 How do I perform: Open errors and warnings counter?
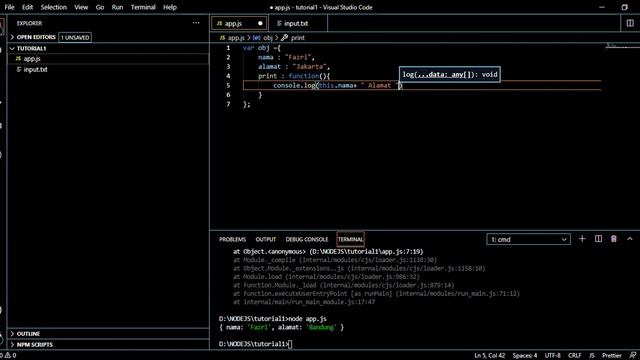[x=8, y=355]
